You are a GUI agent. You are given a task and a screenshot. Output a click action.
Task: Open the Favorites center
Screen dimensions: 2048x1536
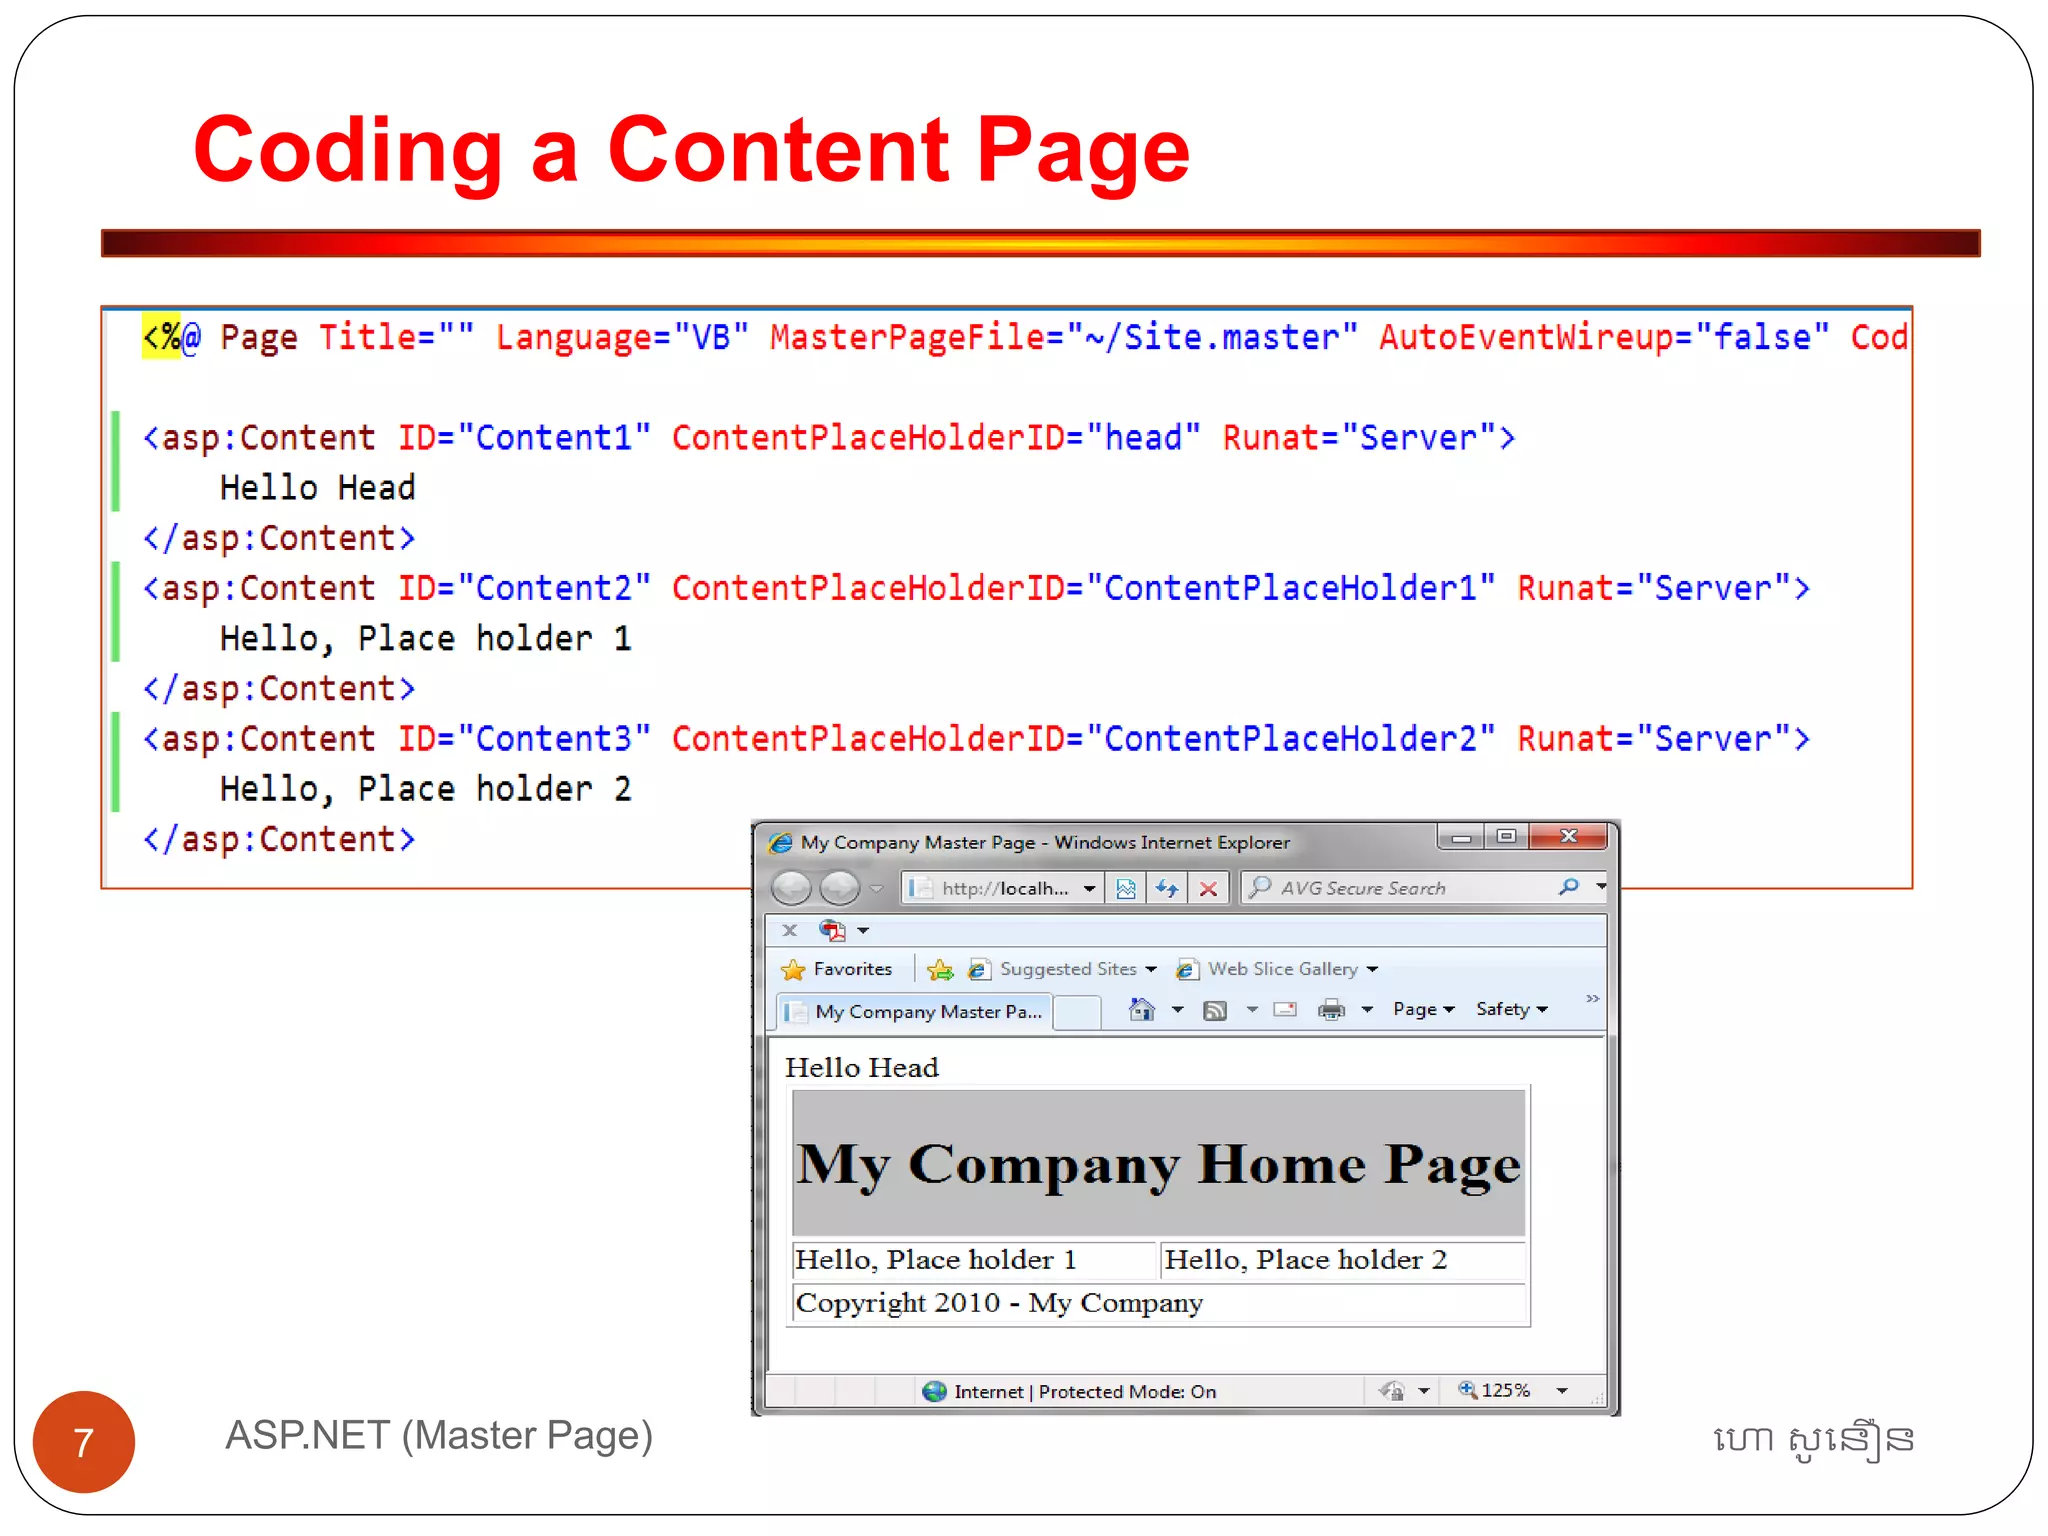click(836, 969)
